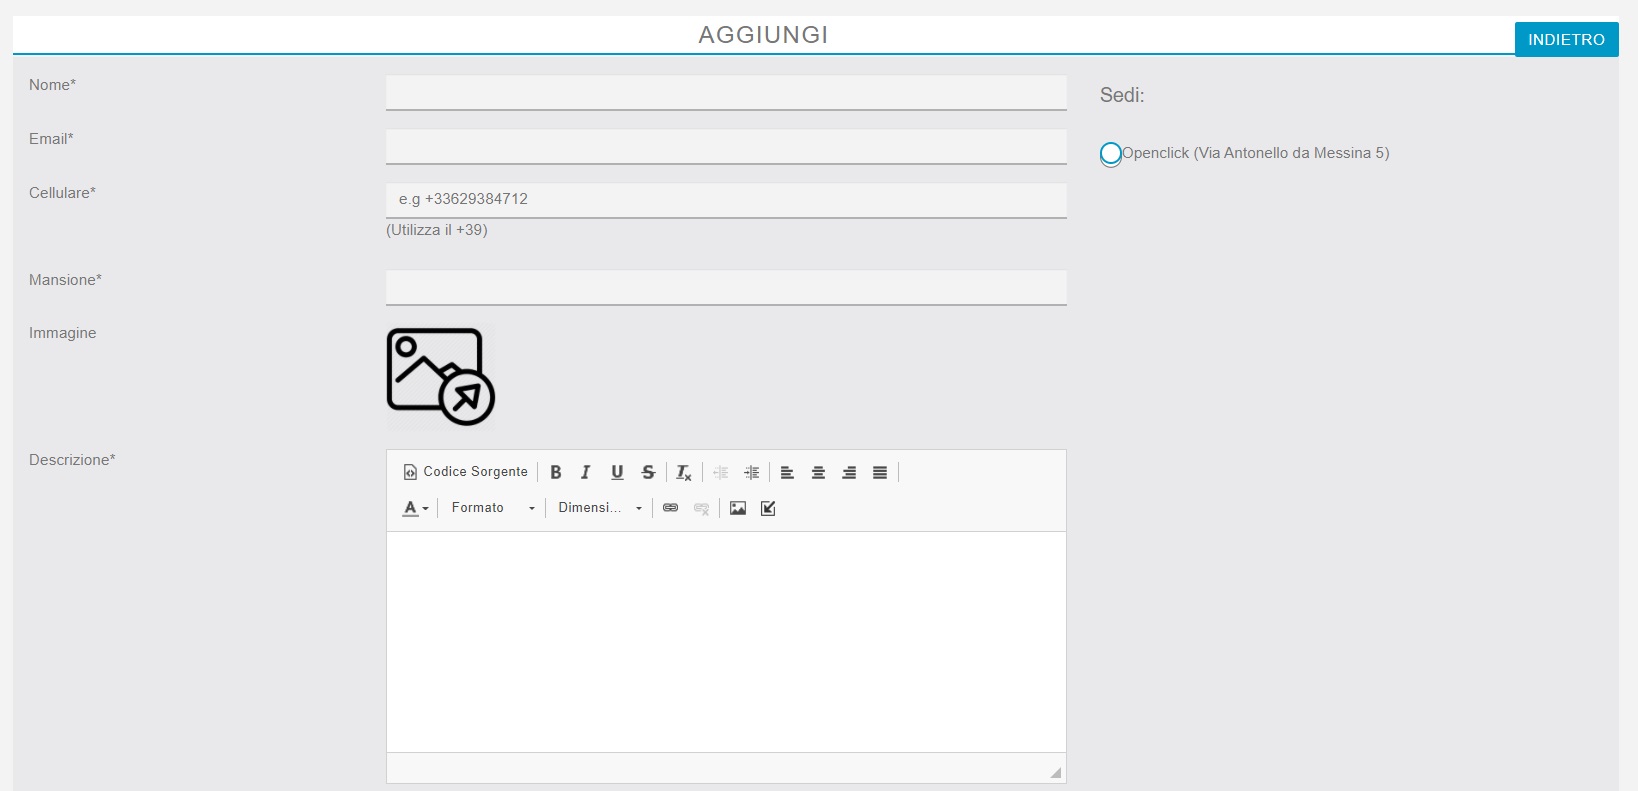The height and width of the screenshot is (791, 1638).
Task: Open the text color picker dropdown
Action: (x=415, y=508)
